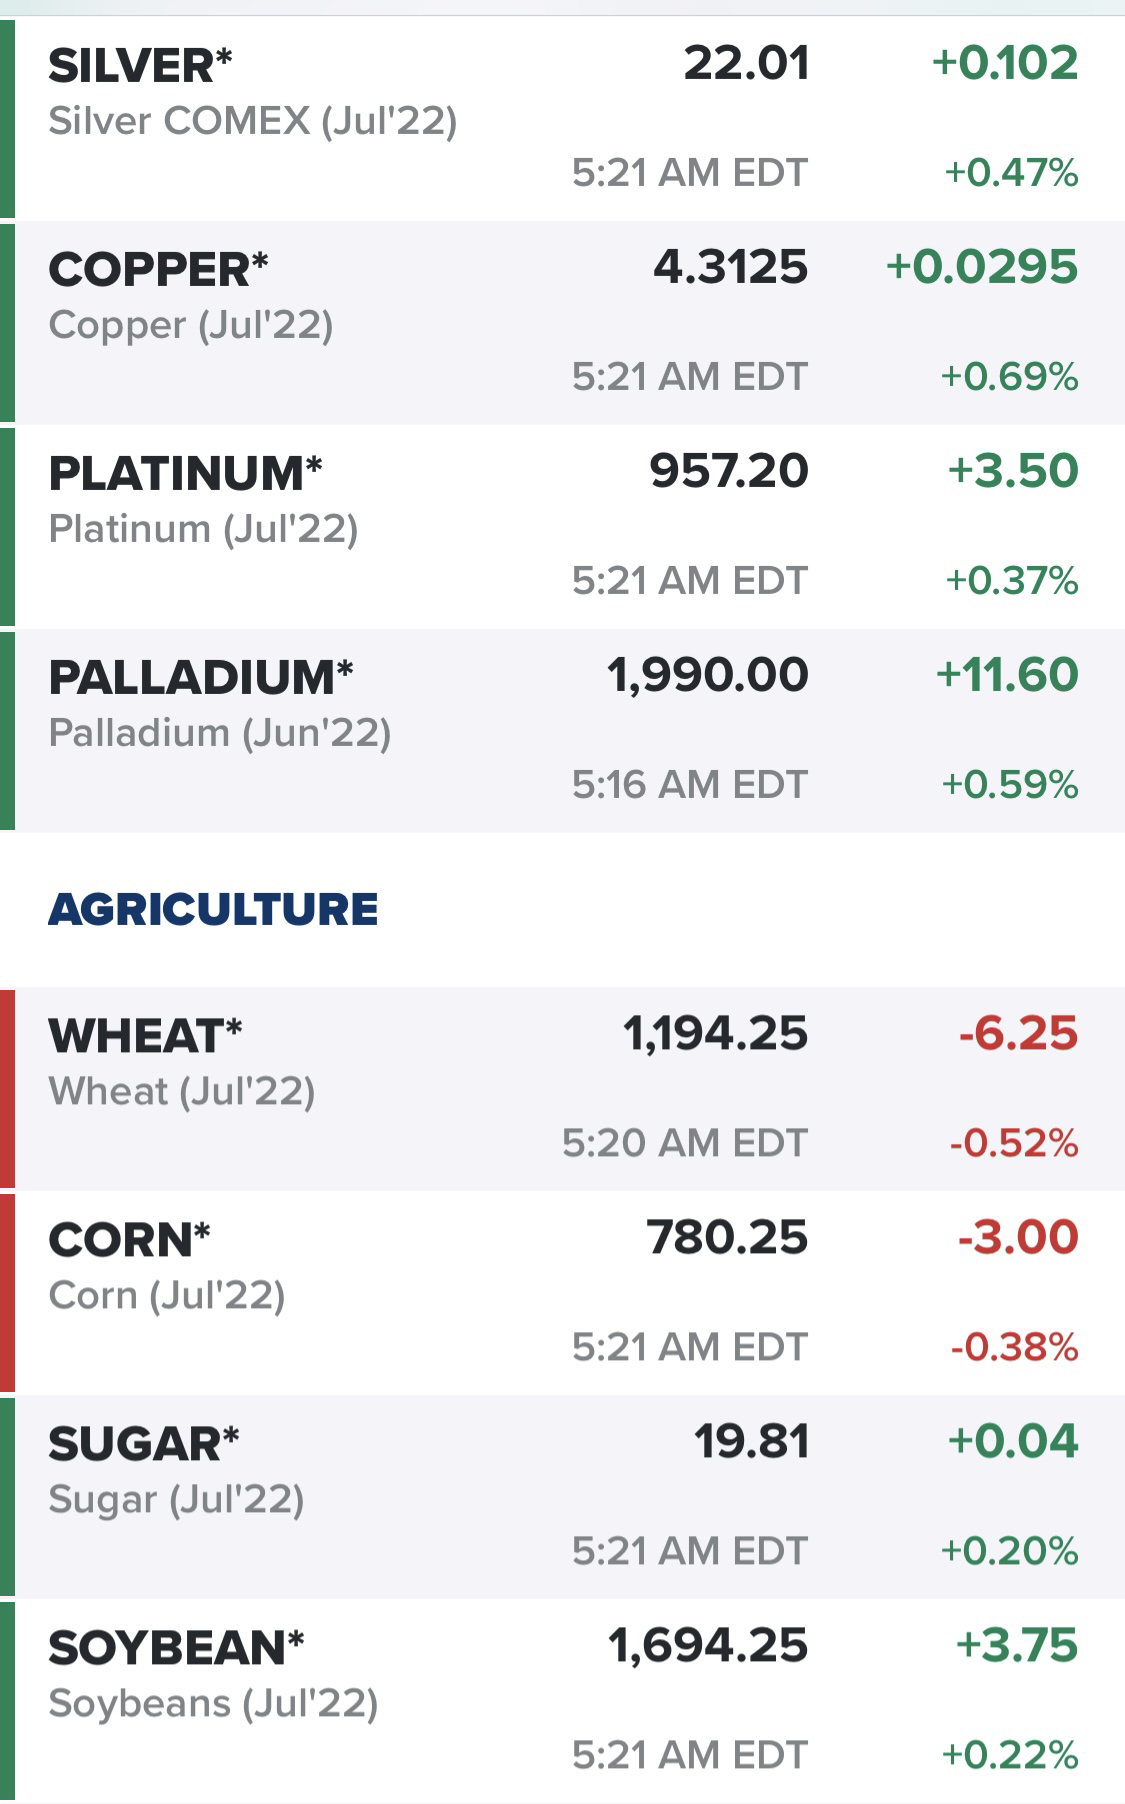Click the Soybeans (Jul'22) subtitle
The width and height of the screenshot is (1125, 1804).
[213, 1704]
